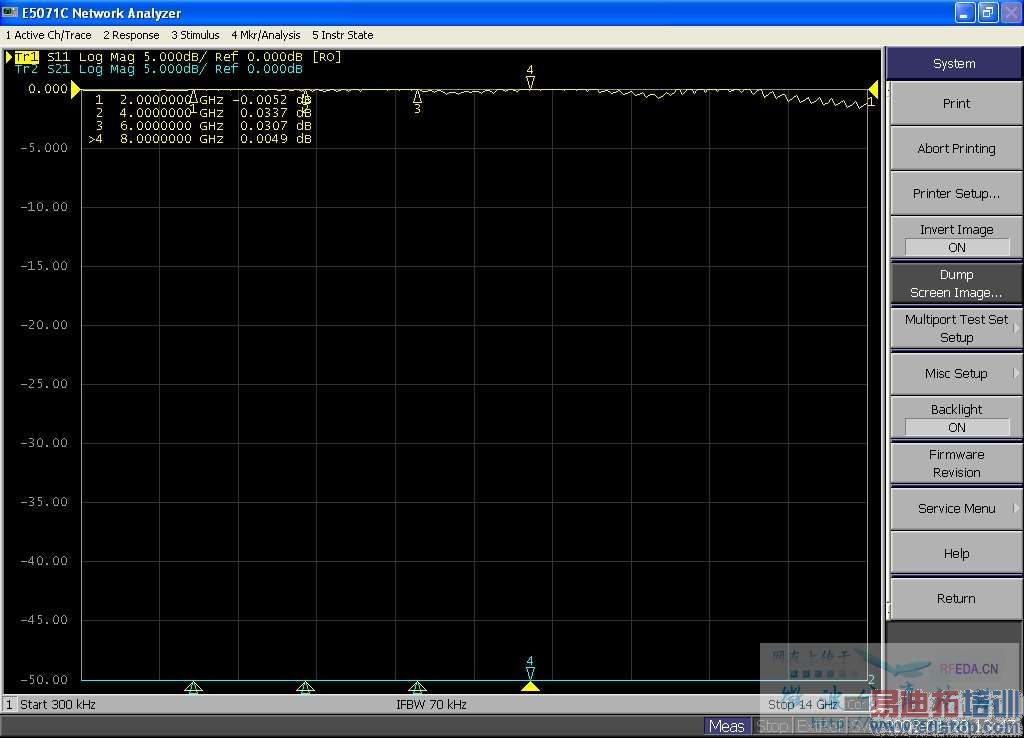
Task: Open the Service Menu submenu
Action: [956, 508]
